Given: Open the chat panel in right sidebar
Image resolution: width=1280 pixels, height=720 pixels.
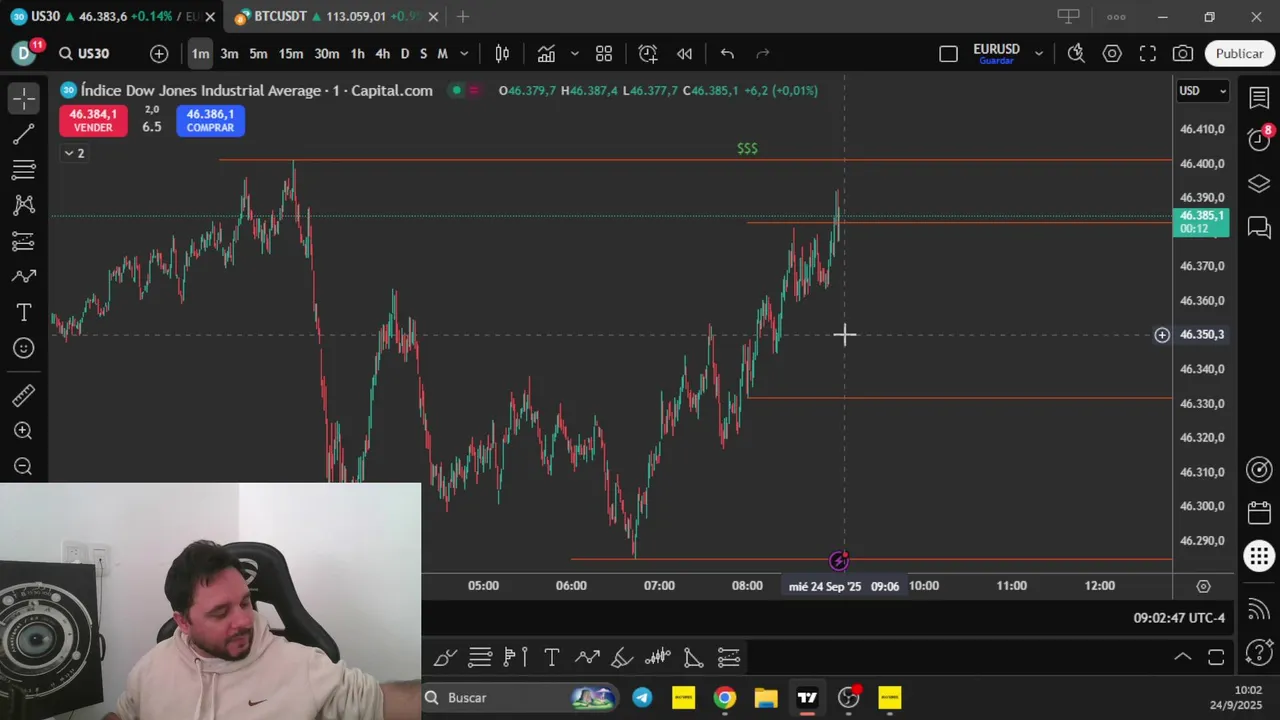Looking at the screenshot, I should pos(1259,228).
